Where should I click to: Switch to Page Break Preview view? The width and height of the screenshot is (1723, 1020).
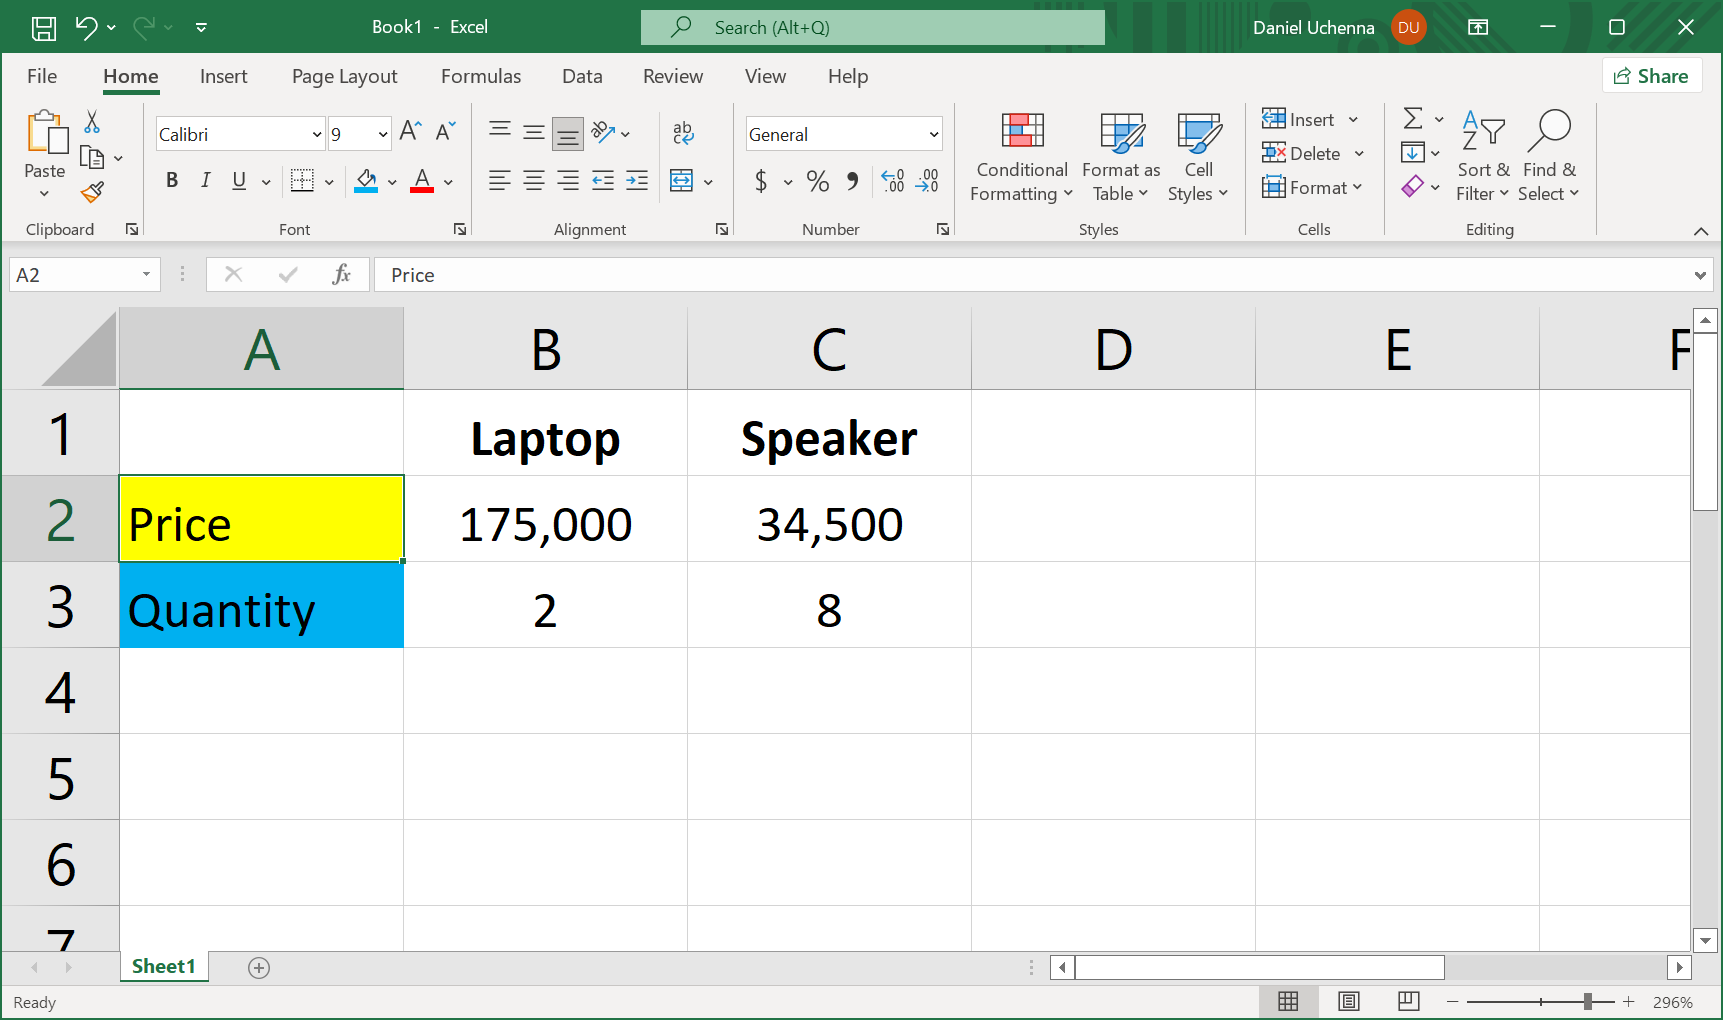(x=1408, y=1001)
